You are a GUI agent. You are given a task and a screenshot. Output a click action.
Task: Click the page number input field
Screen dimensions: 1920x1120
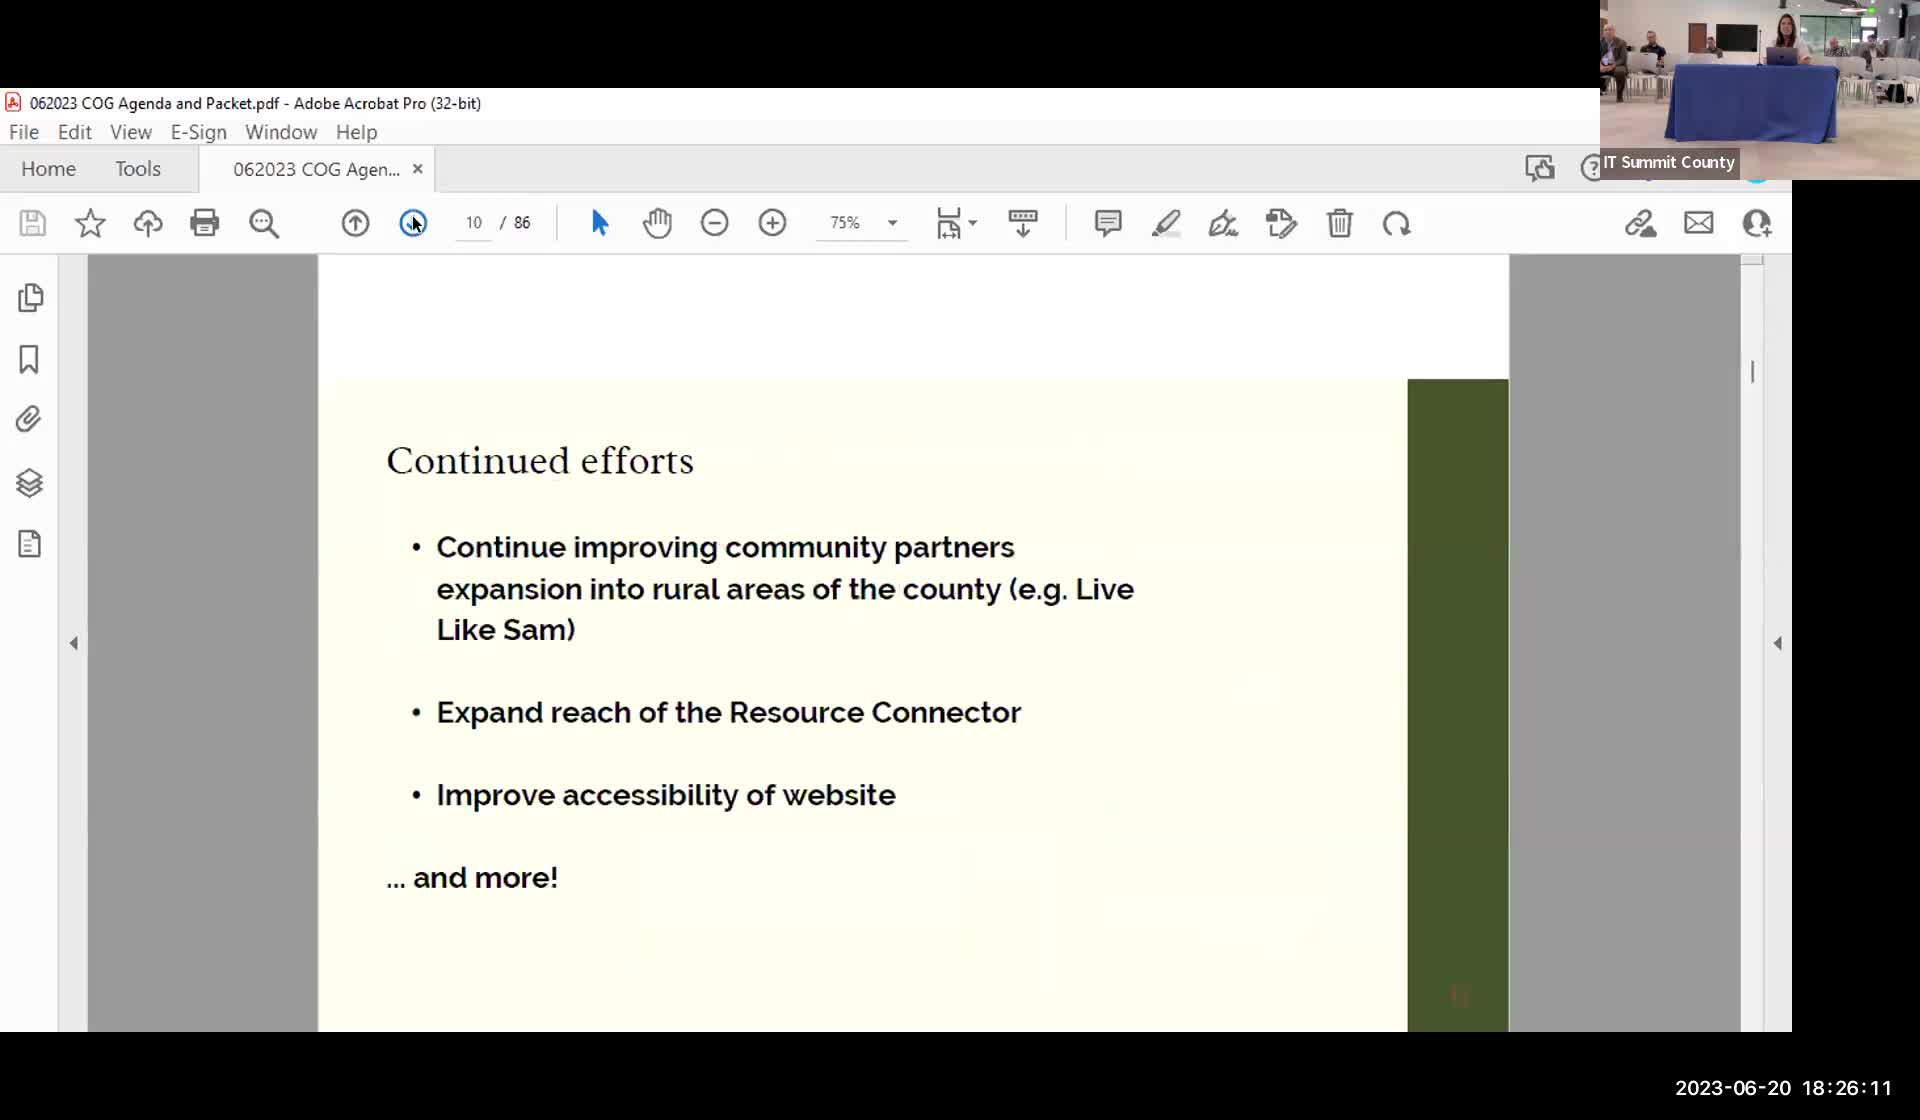pyautogui.click(x=474, y=223)
